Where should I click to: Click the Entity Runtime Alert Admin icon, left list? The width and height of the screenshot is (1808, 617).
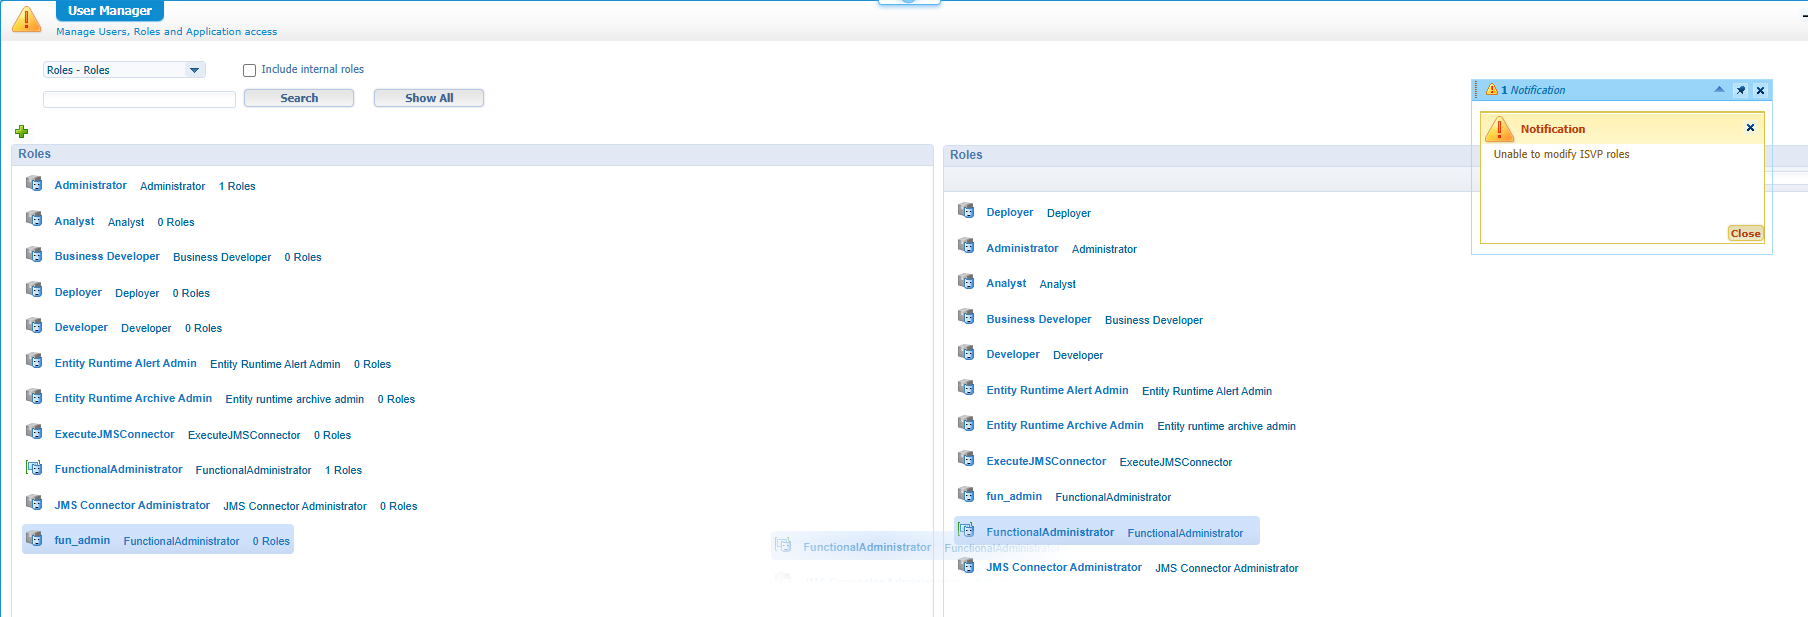coord(34,362)
